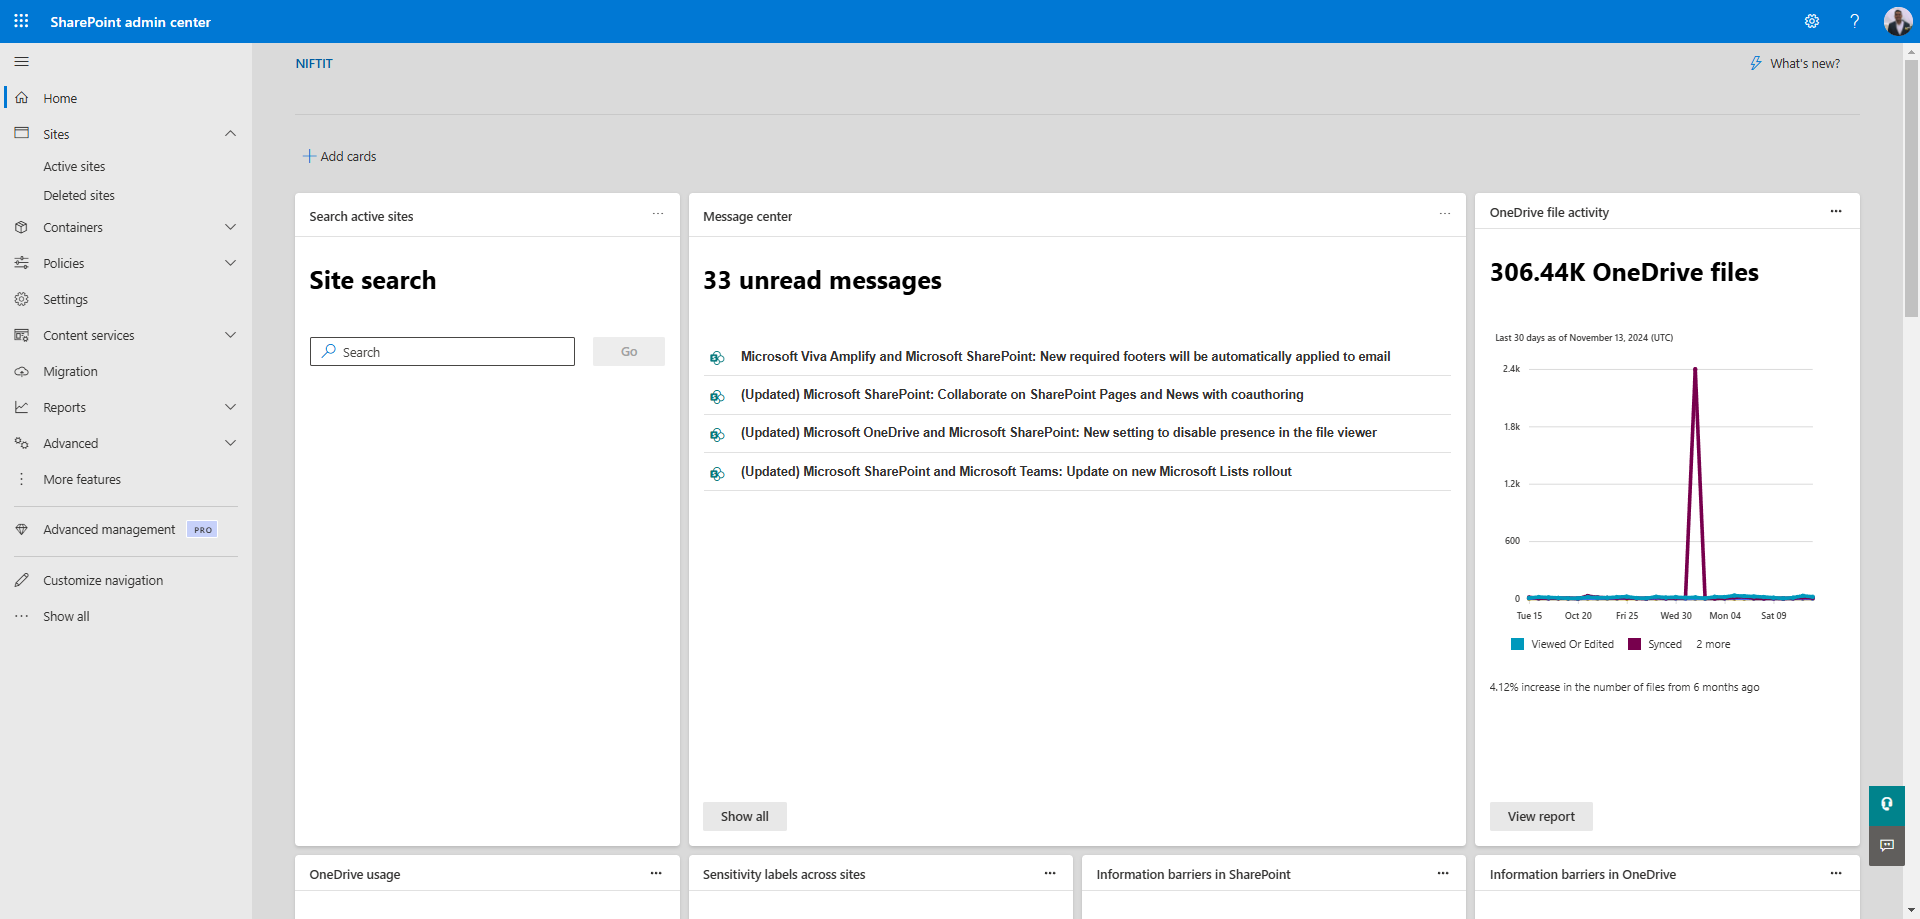The width and height of the screenshot is (1920, 919).
Task: Click Show all messages button
Action: pyautogui.click(x=745, y=816)
